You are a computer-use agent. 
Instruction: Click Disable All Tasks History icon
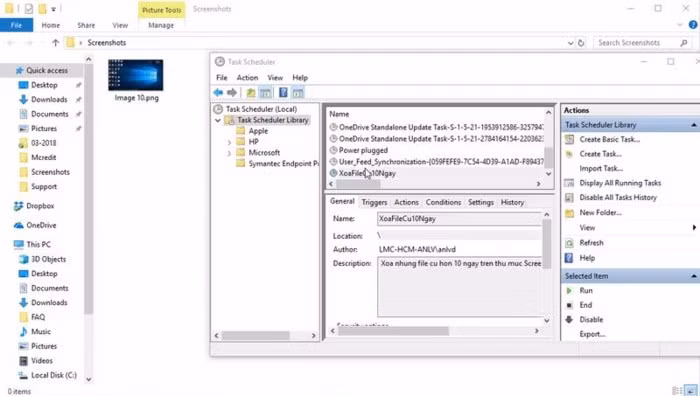[x=569, y=197]
